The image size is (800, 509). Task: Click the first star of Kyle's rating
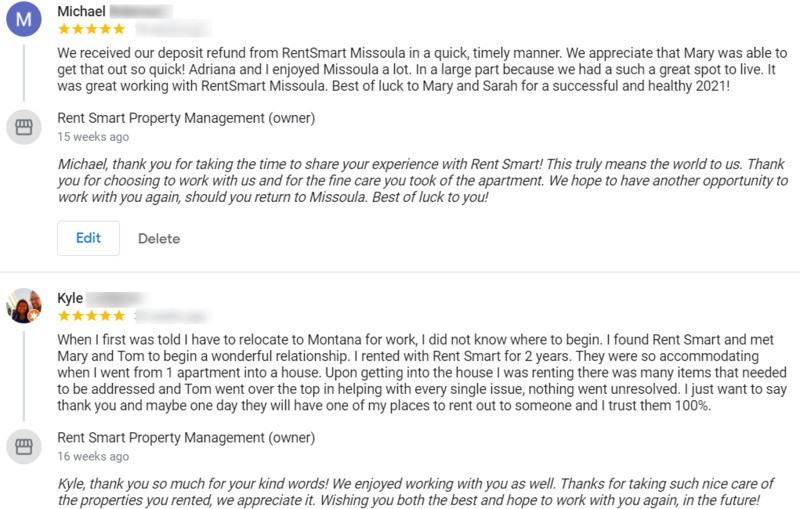64,316
